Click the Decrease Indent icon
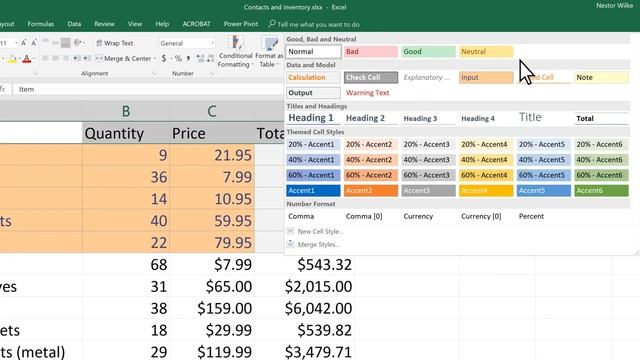The width and height of the screenshot is (640, 360). (x=77, y=58)
